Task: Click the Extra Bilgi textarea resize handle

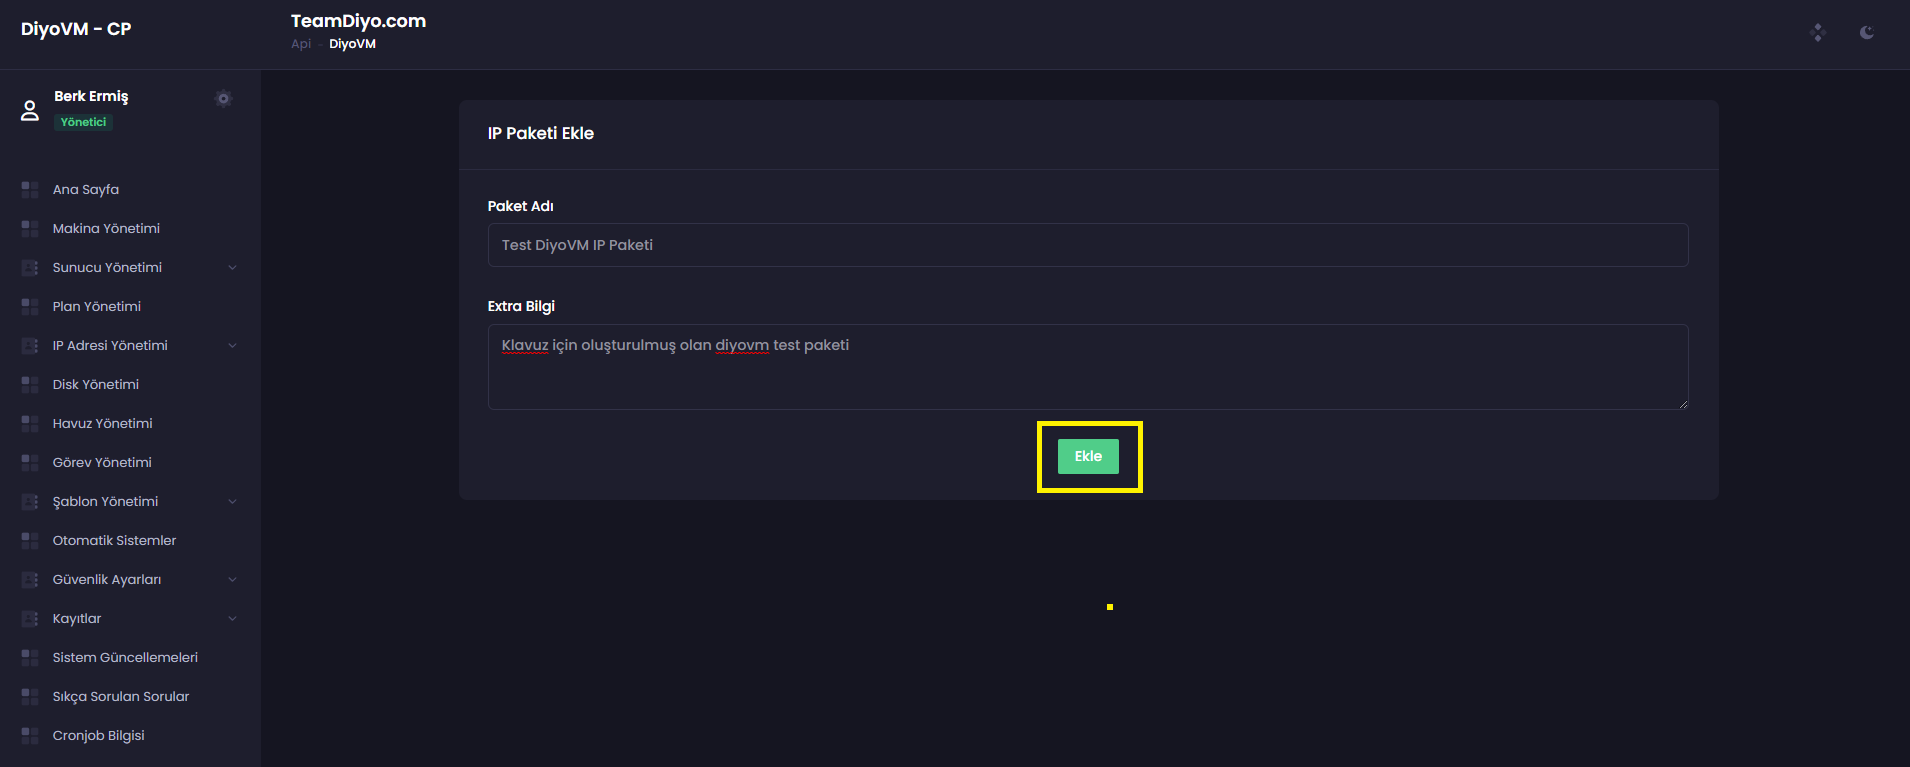Action: coord(1683,404)
